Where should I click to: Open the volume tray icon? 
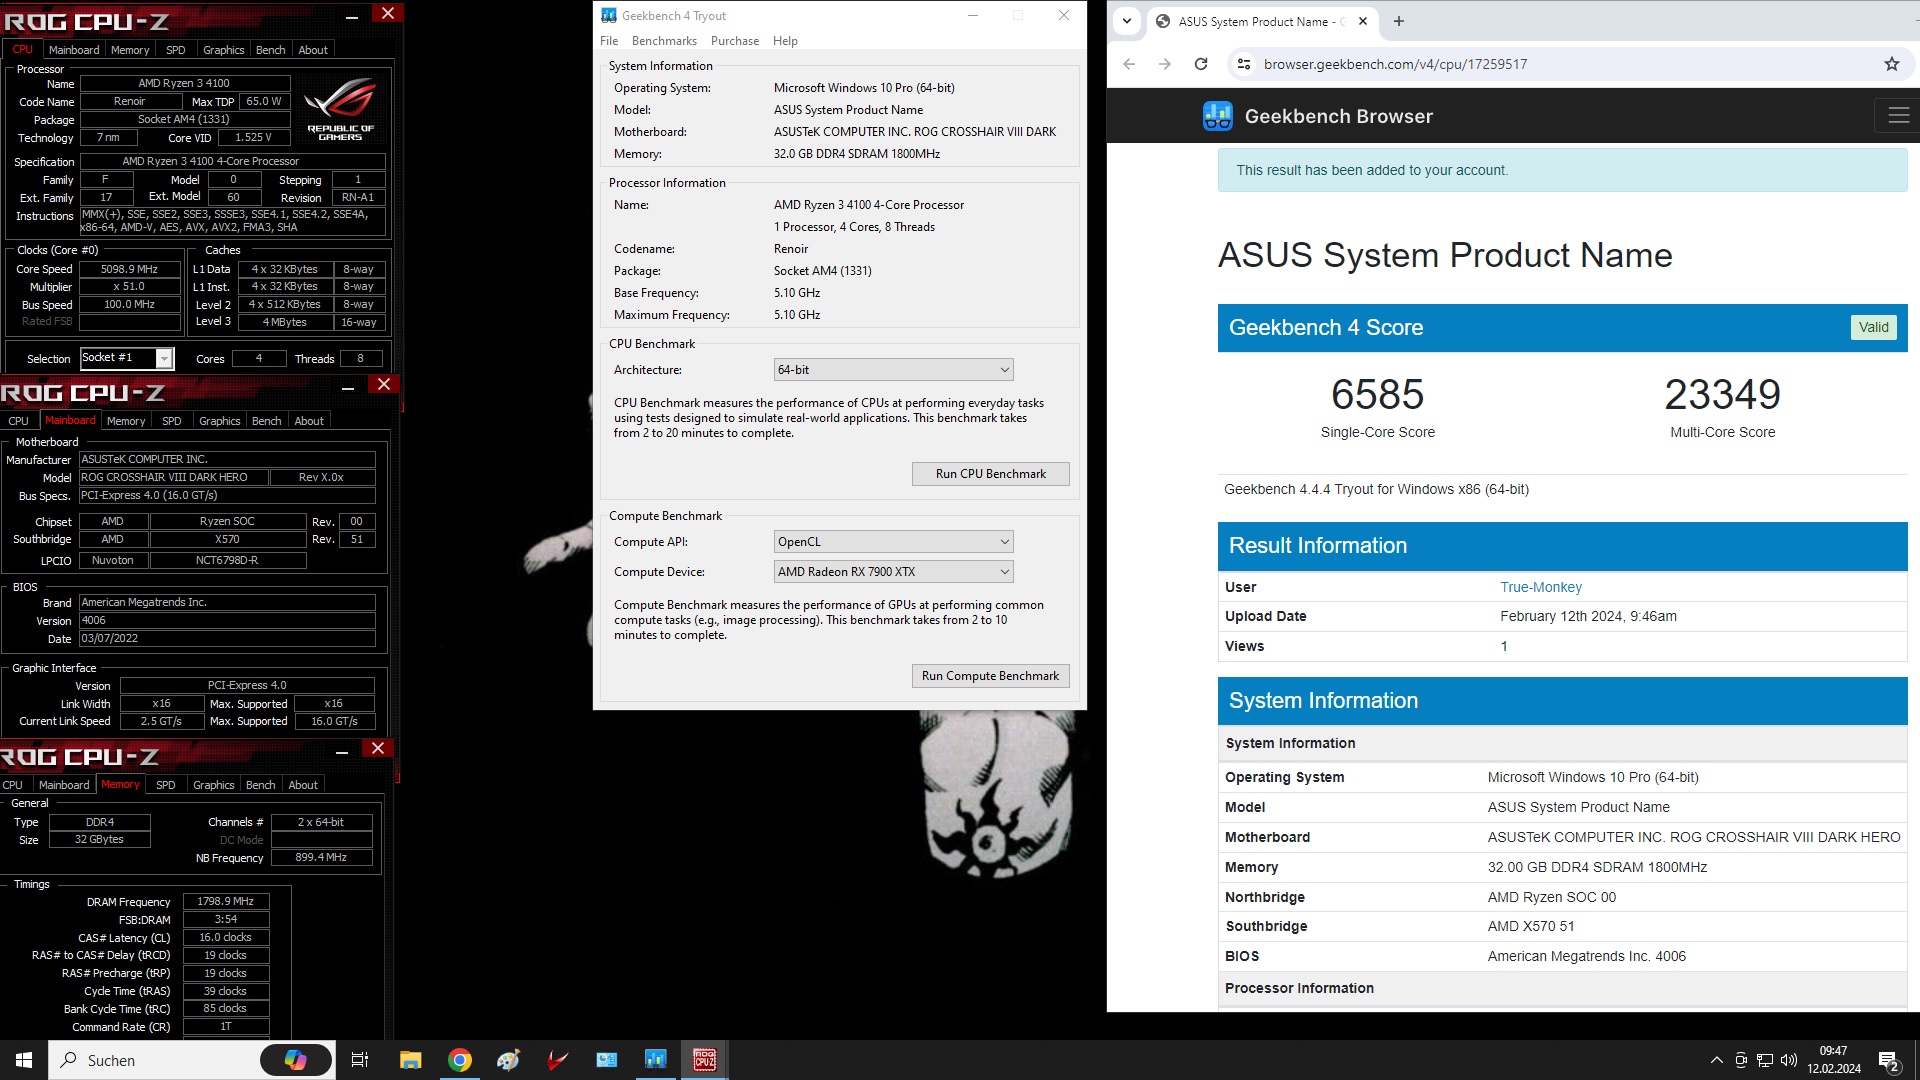(1789, 1060)
